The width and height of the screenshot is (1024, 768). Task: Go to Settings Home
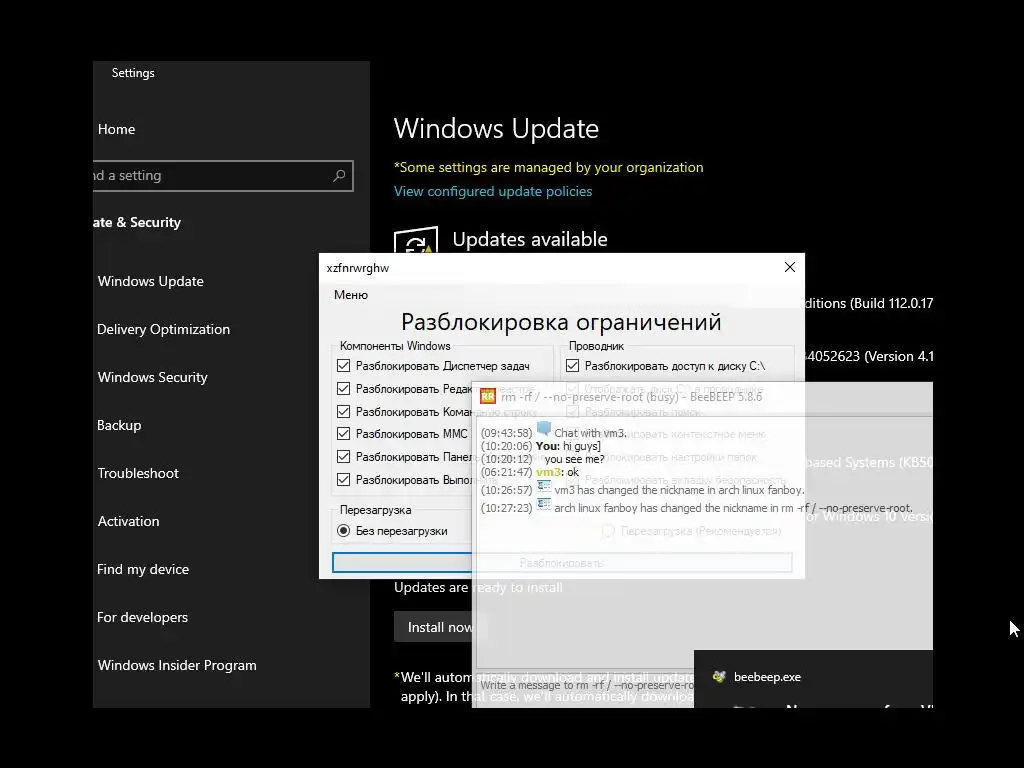[x=116, y=129]
